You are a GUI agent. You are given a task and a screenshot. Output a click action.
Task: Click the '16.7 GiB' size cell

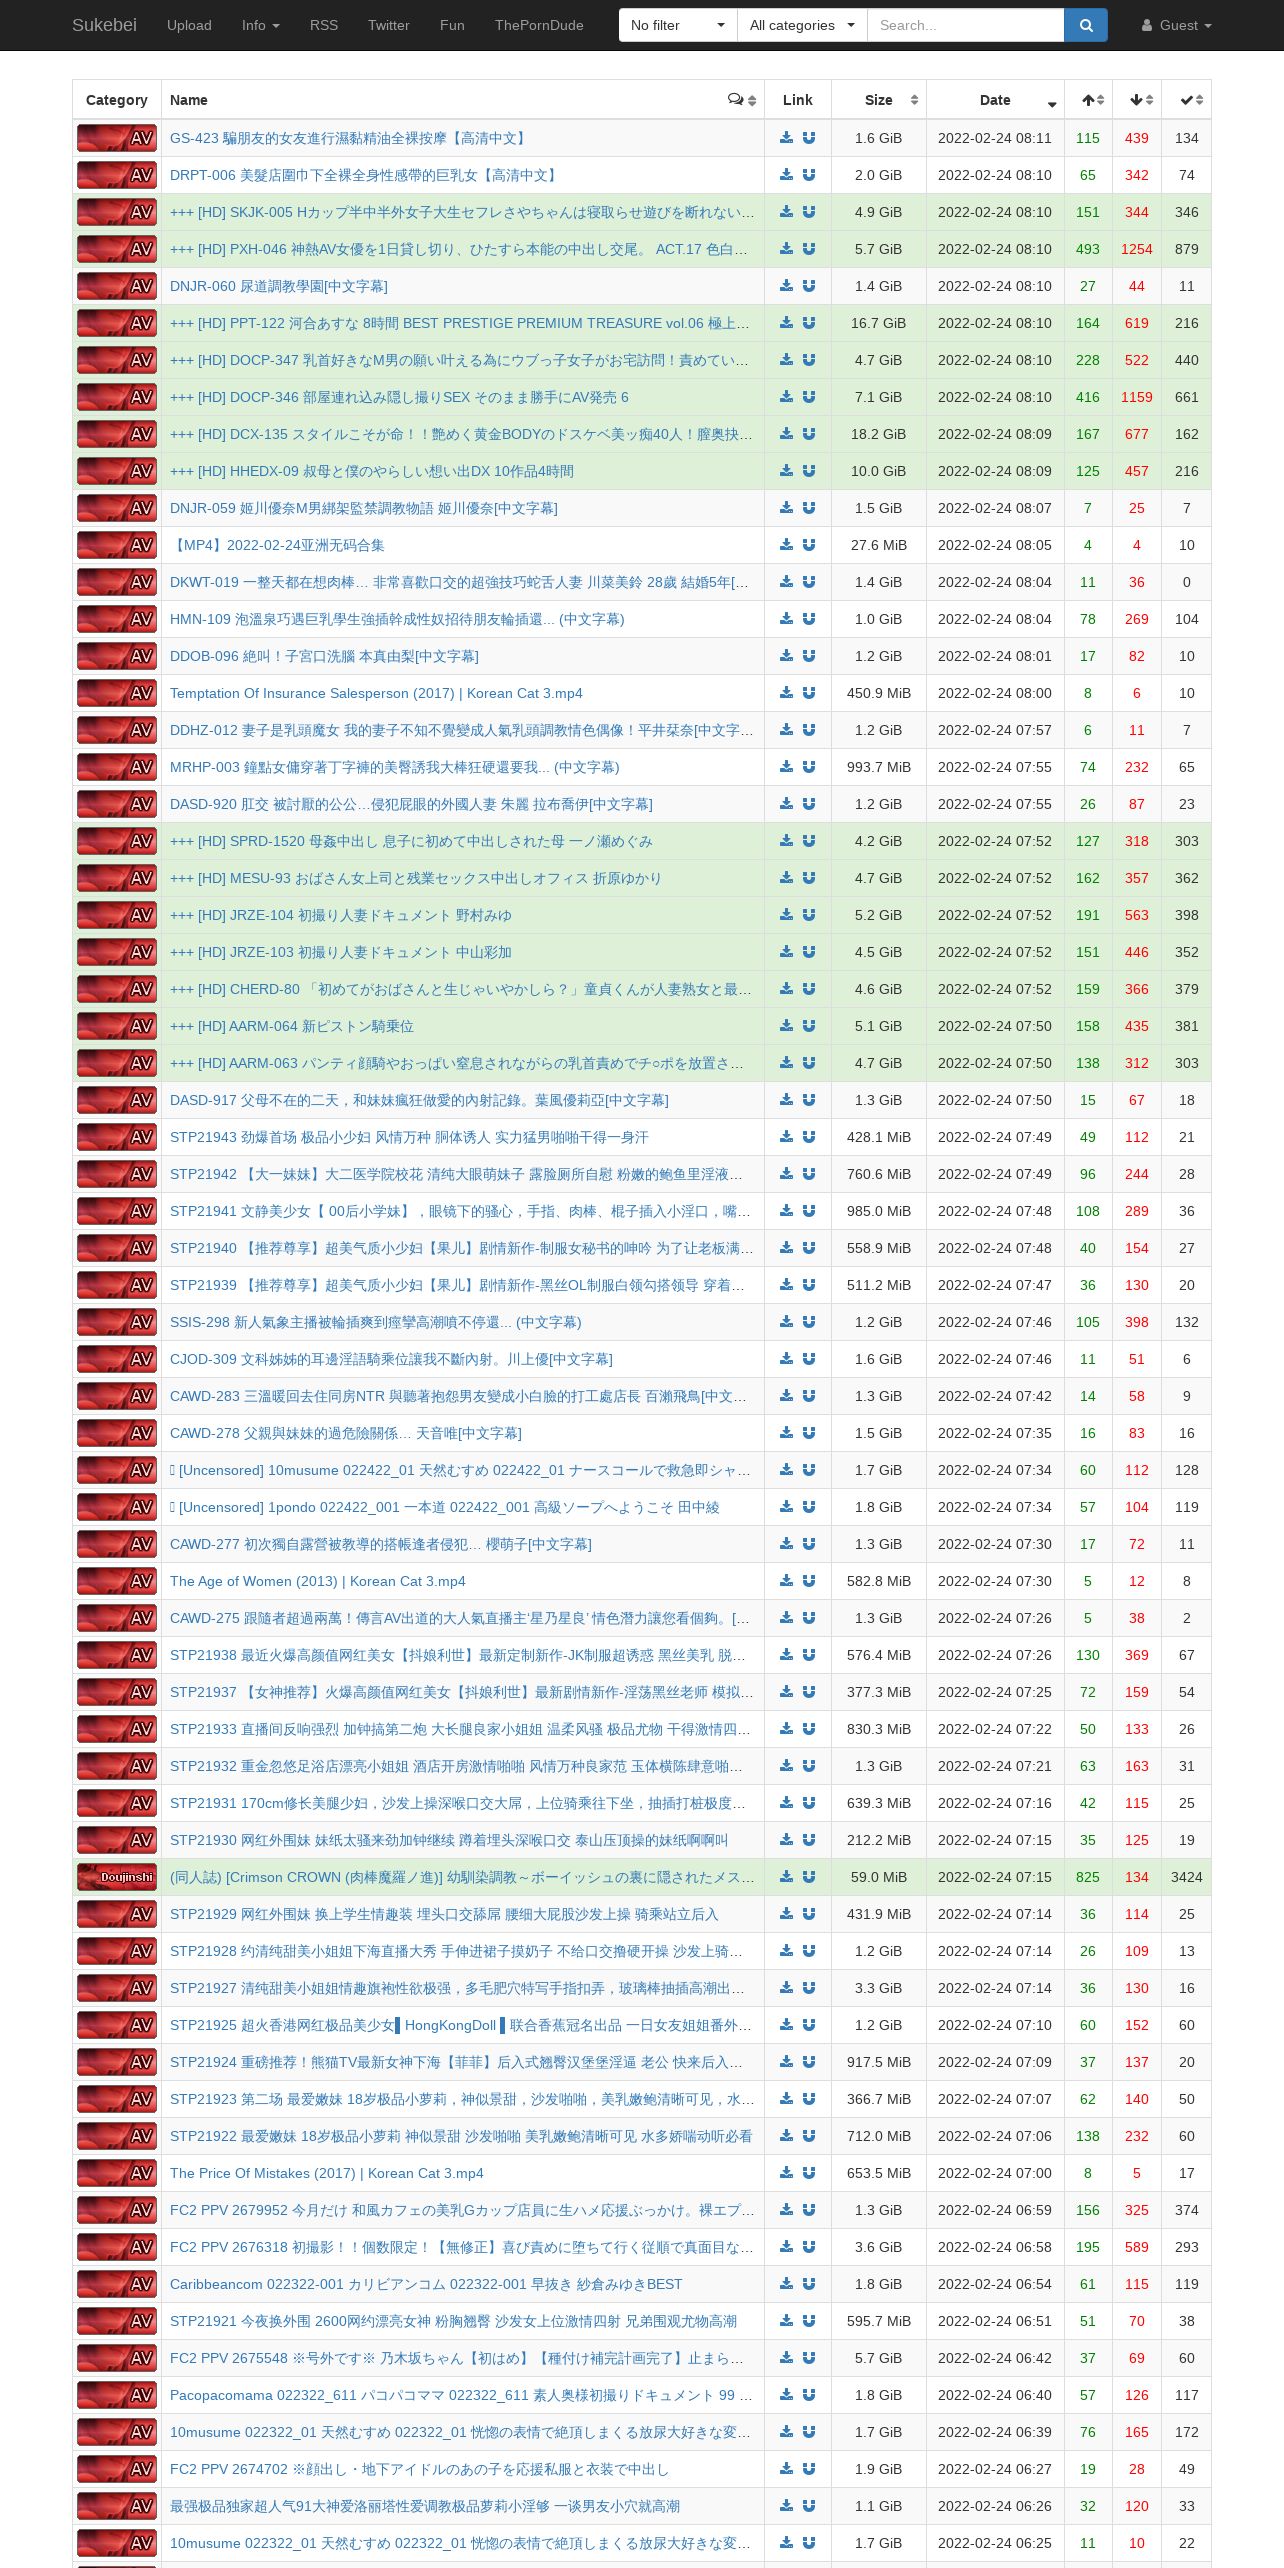click(879, 323)
